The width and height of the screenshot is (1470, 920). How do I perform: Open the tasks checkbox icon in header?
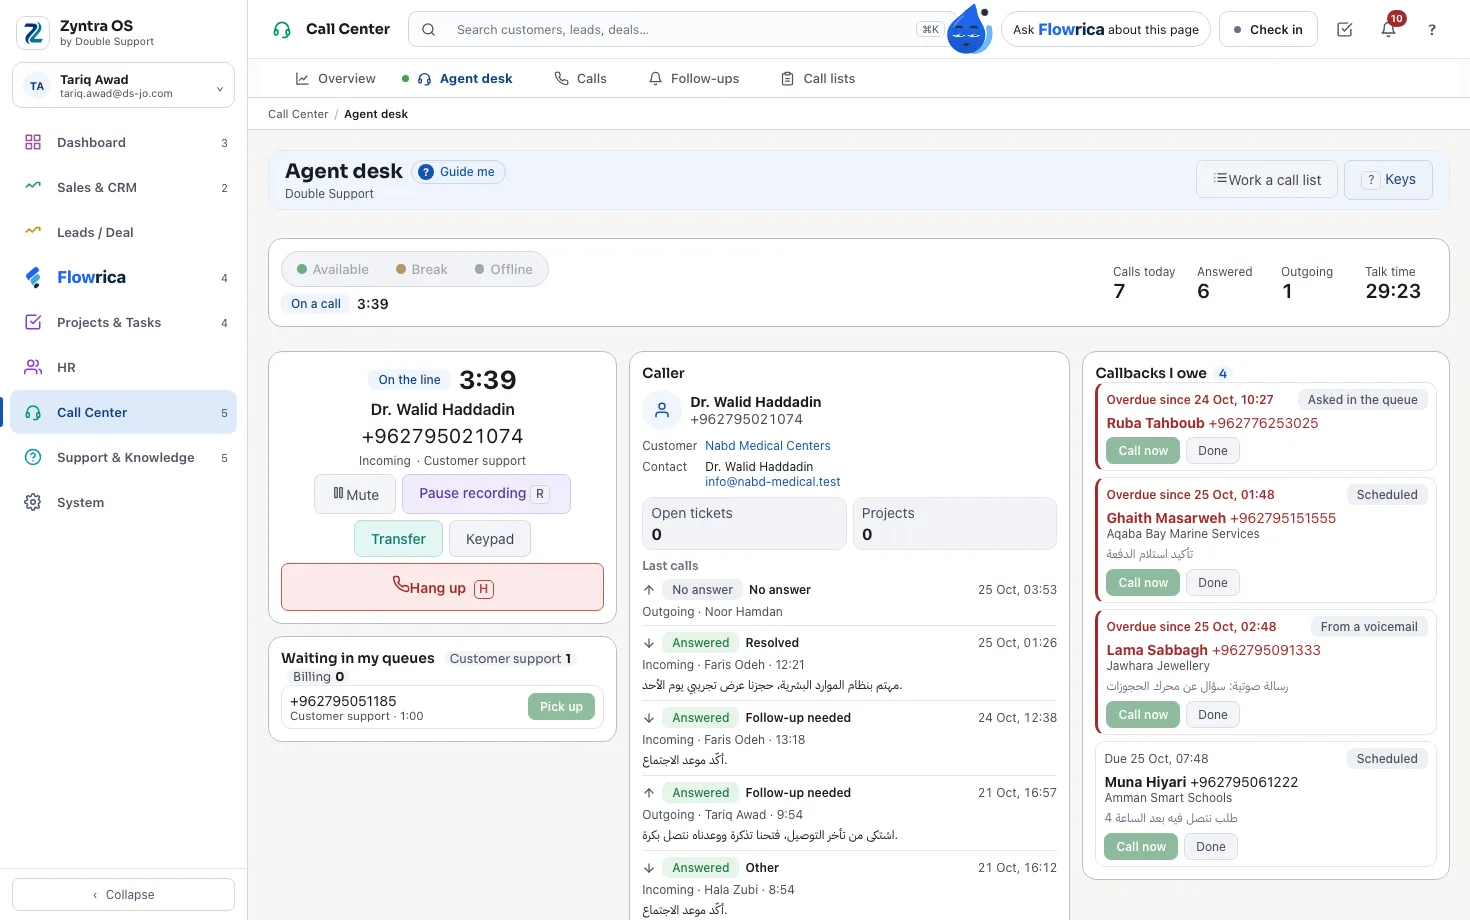1345,30
